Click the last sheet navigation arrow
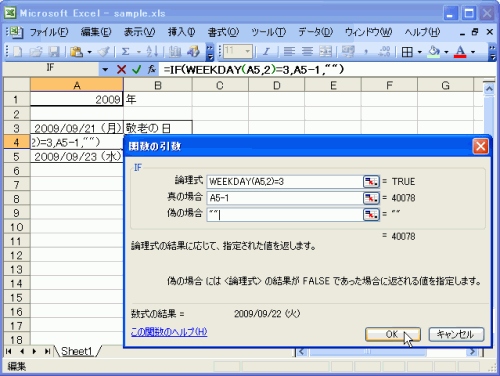 [47, 351]
